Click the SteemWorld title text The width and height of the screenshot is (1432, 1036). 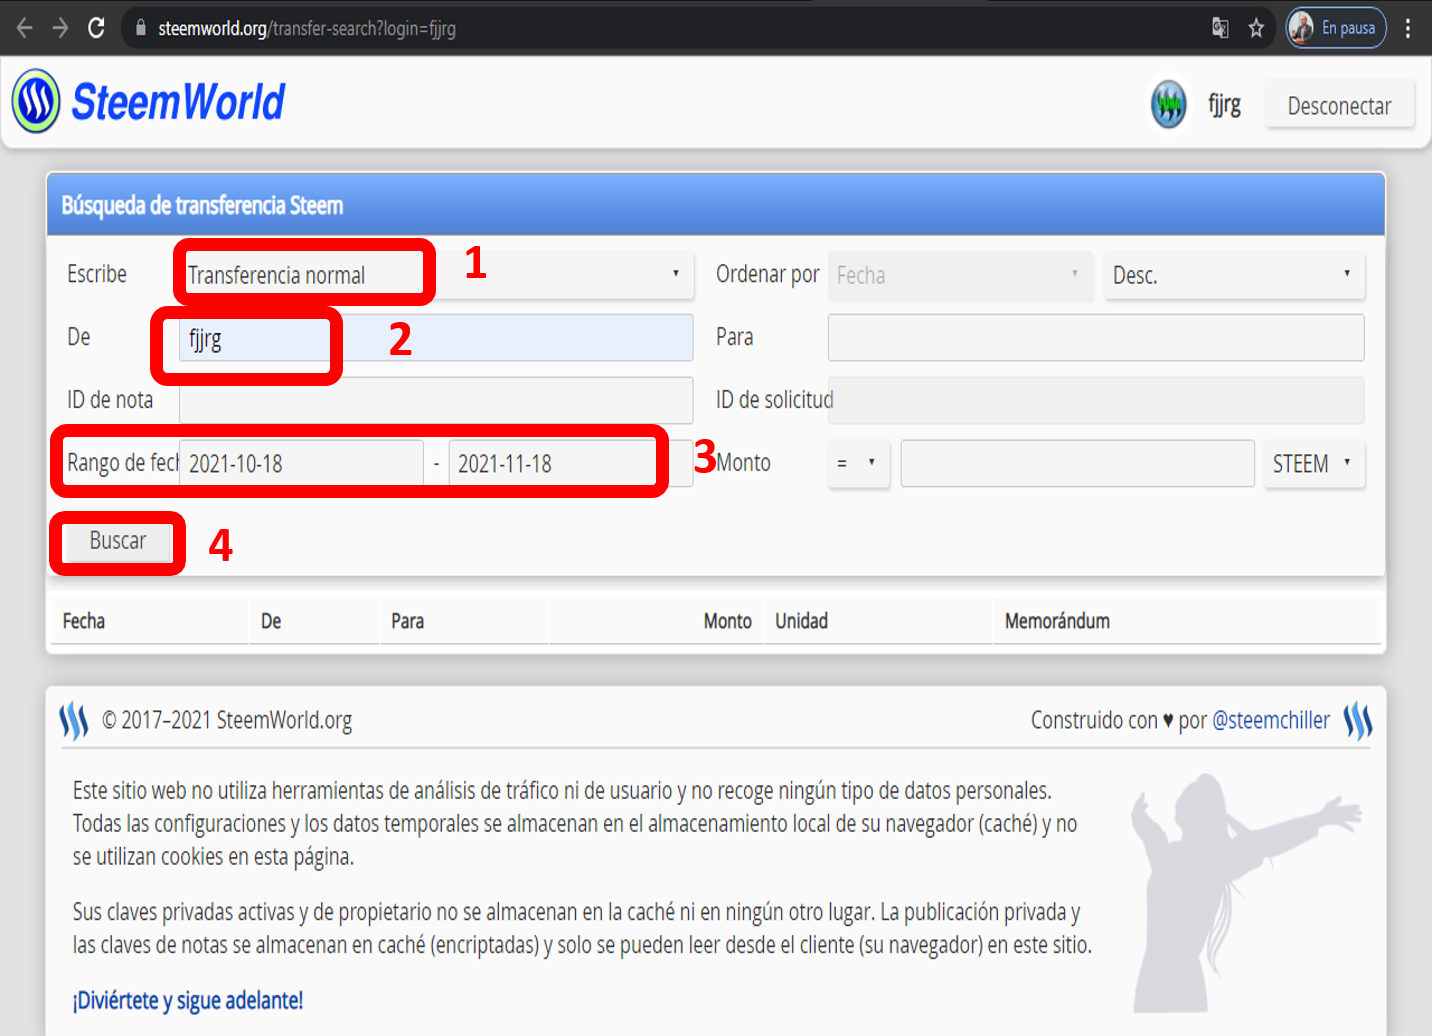point(178,102)
